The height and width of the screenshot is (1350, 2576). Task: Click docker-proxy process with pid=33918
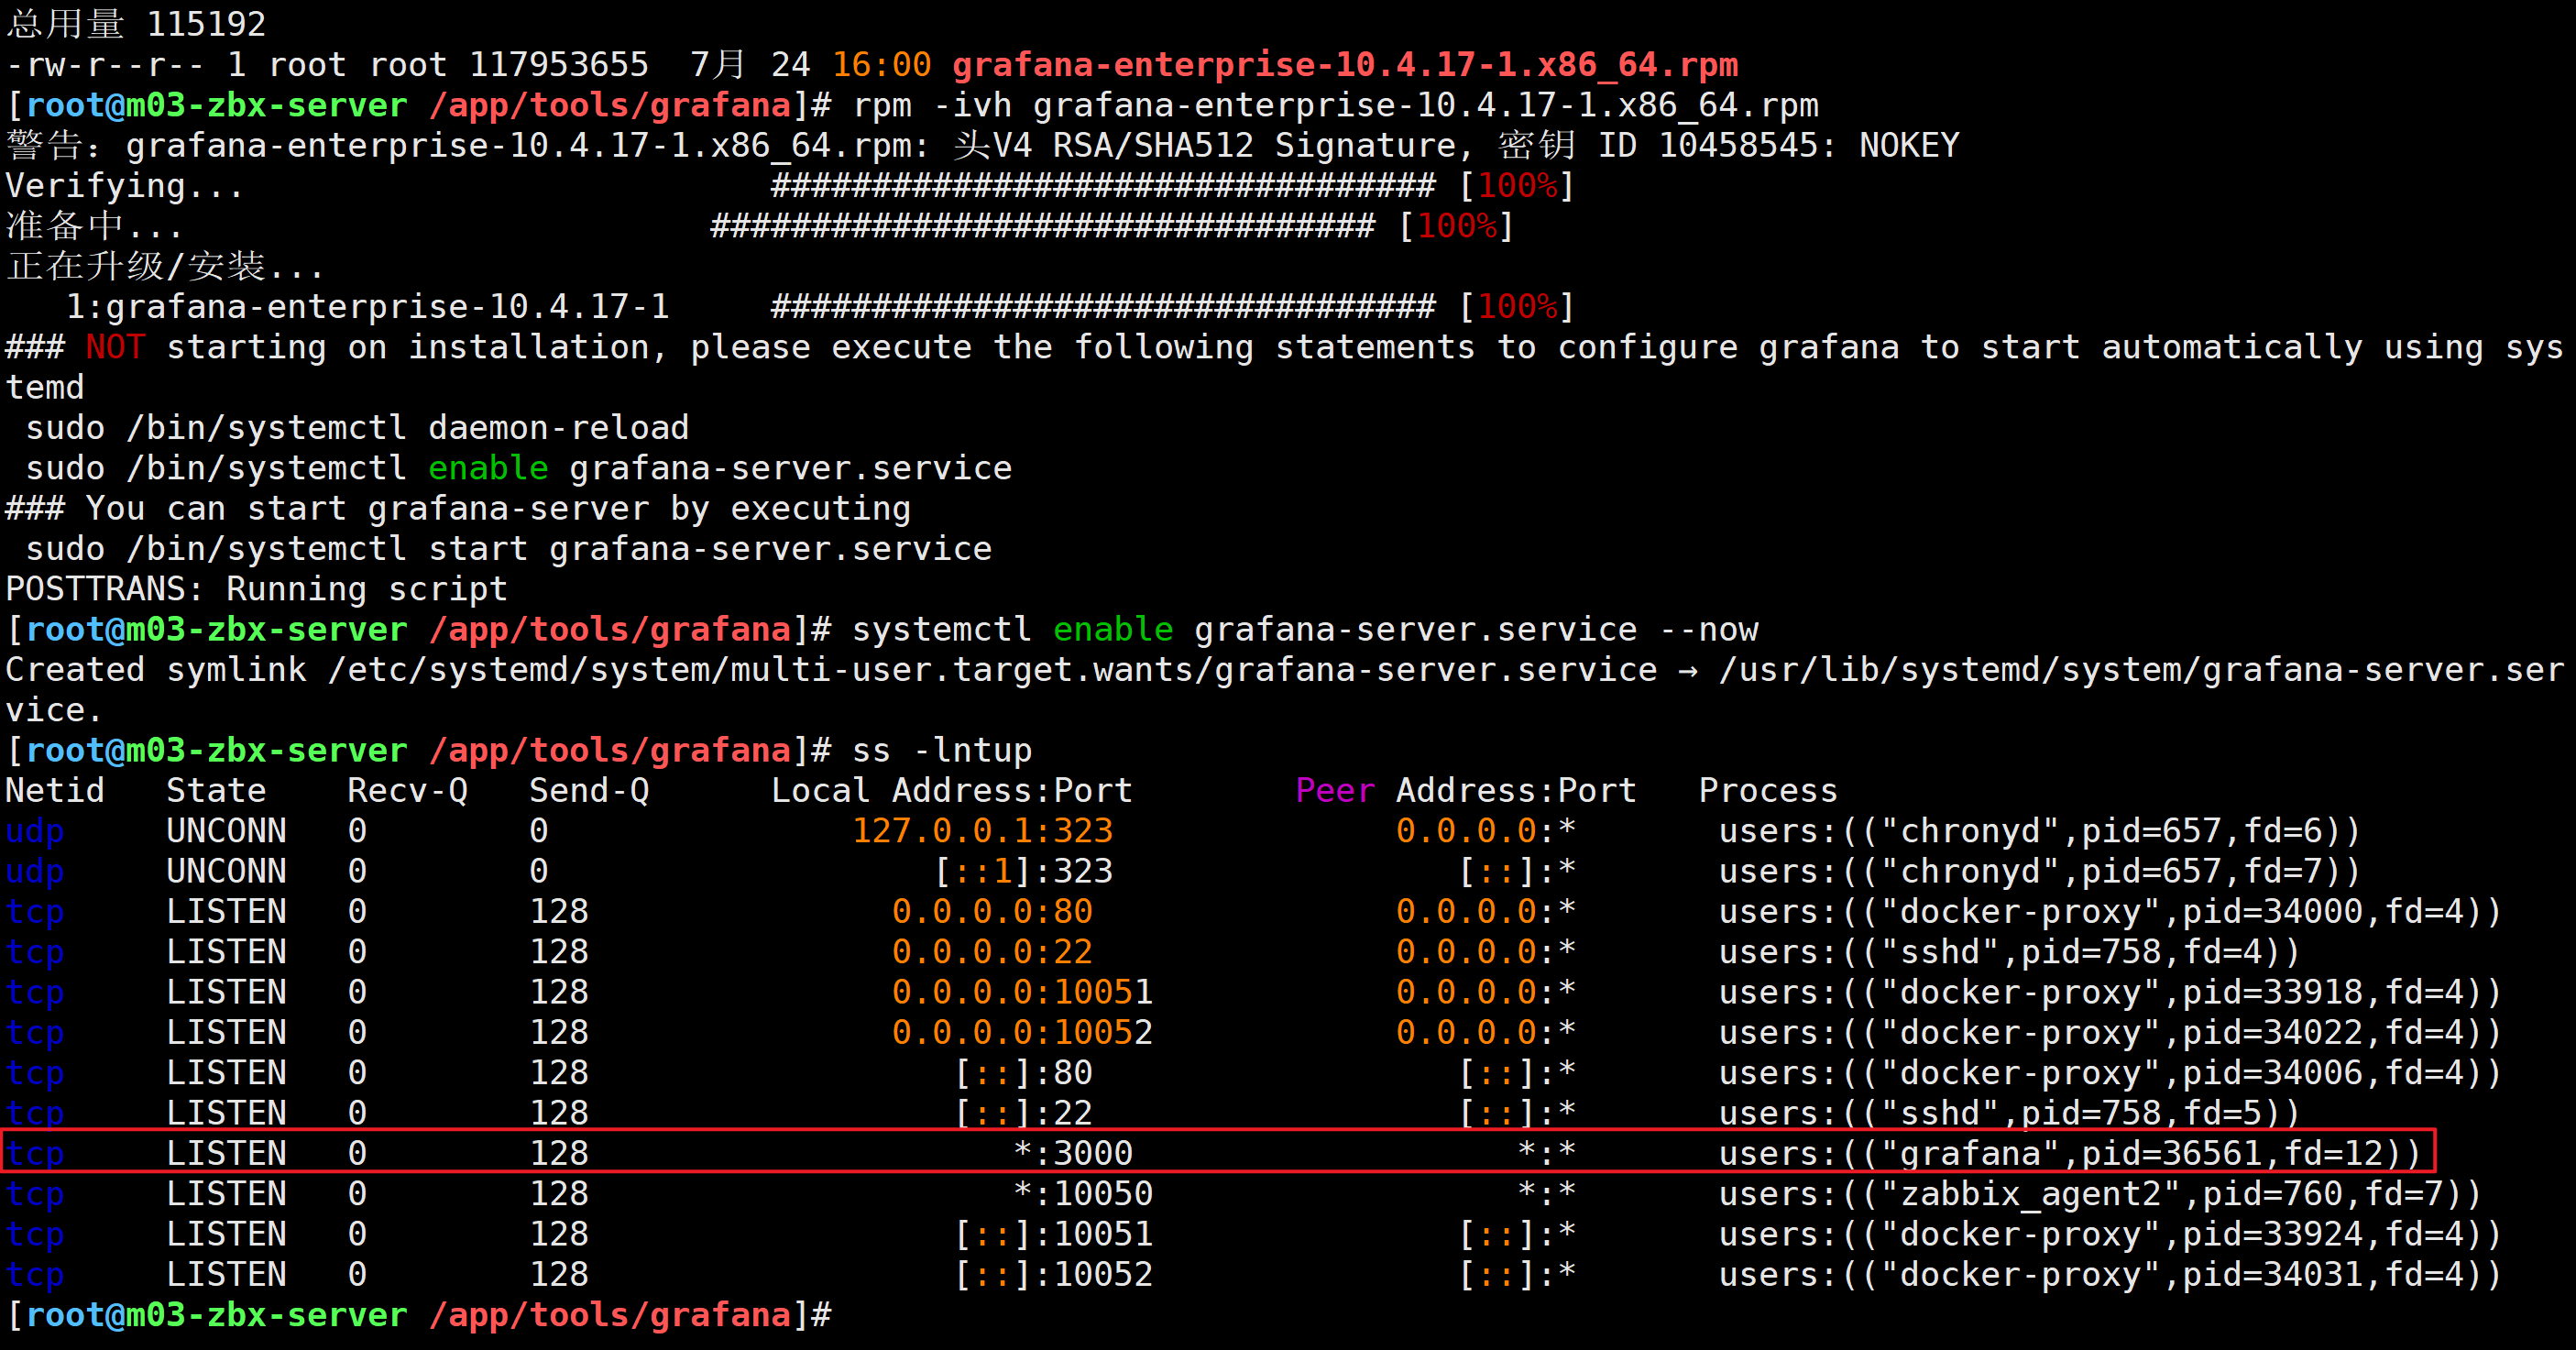2110,992
